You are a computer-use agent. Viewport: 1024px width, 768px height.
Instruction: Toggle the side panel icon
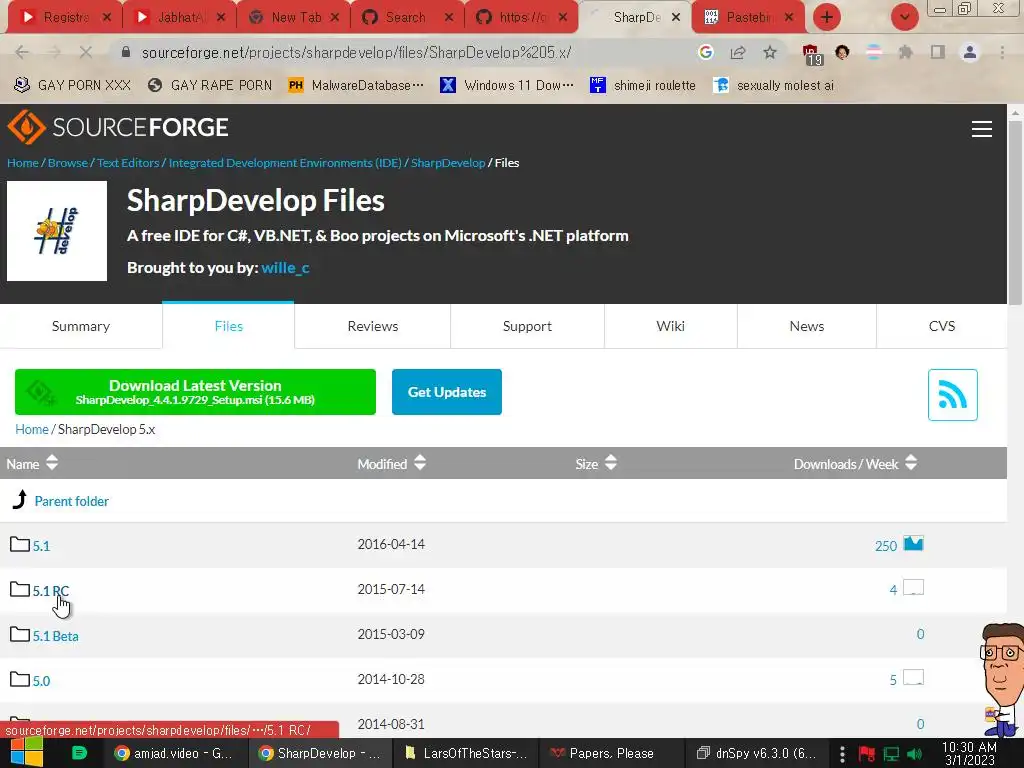[937, 52]
